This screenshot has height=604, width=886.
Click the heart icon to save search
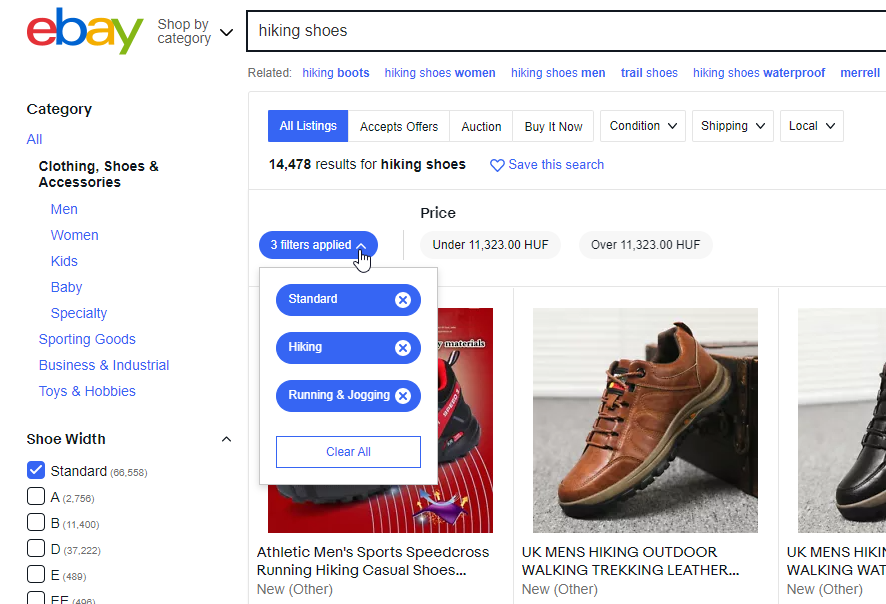pyautogui.click(x=497, y=165)
